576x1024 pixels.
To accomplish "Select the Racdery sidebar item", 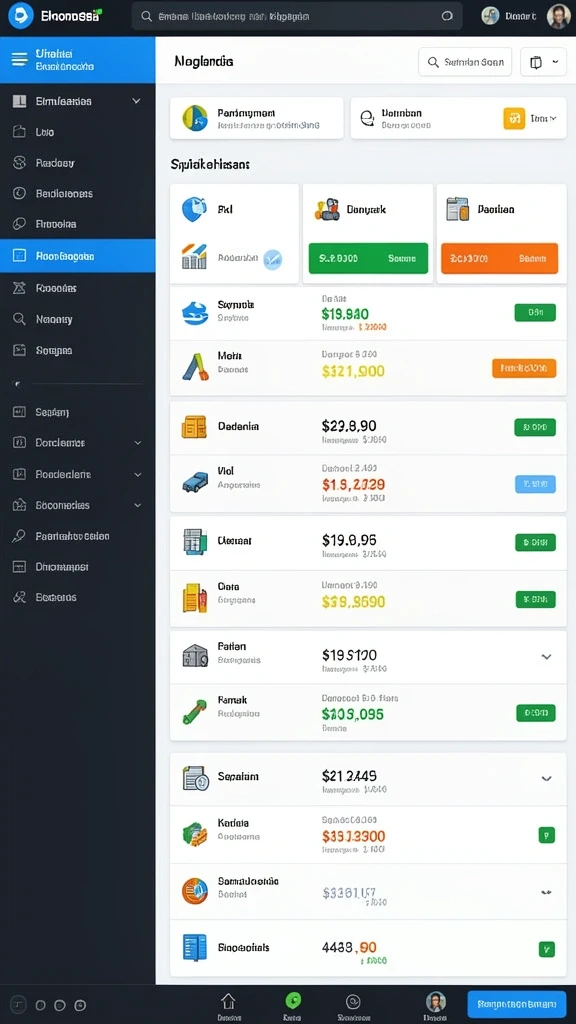I will (x=78, y=163).
